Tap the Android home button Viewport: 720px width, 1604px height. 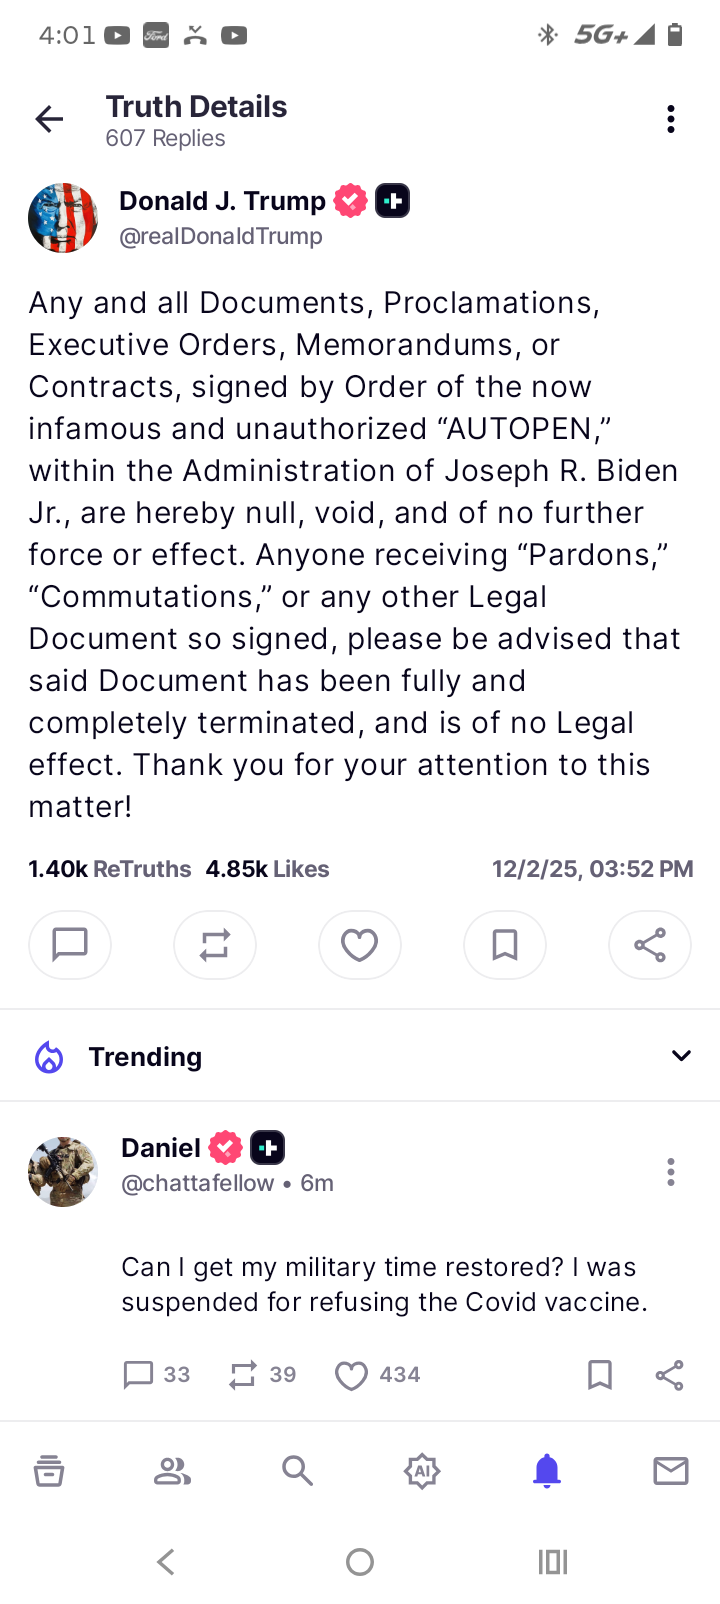click(360, 1560)
